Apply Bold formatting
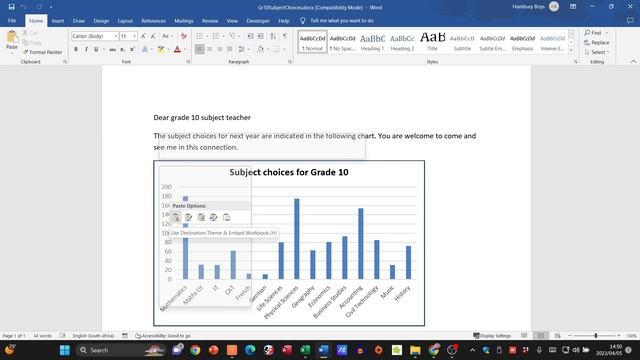Screen dimensions: 640x360 coord(76,49)
